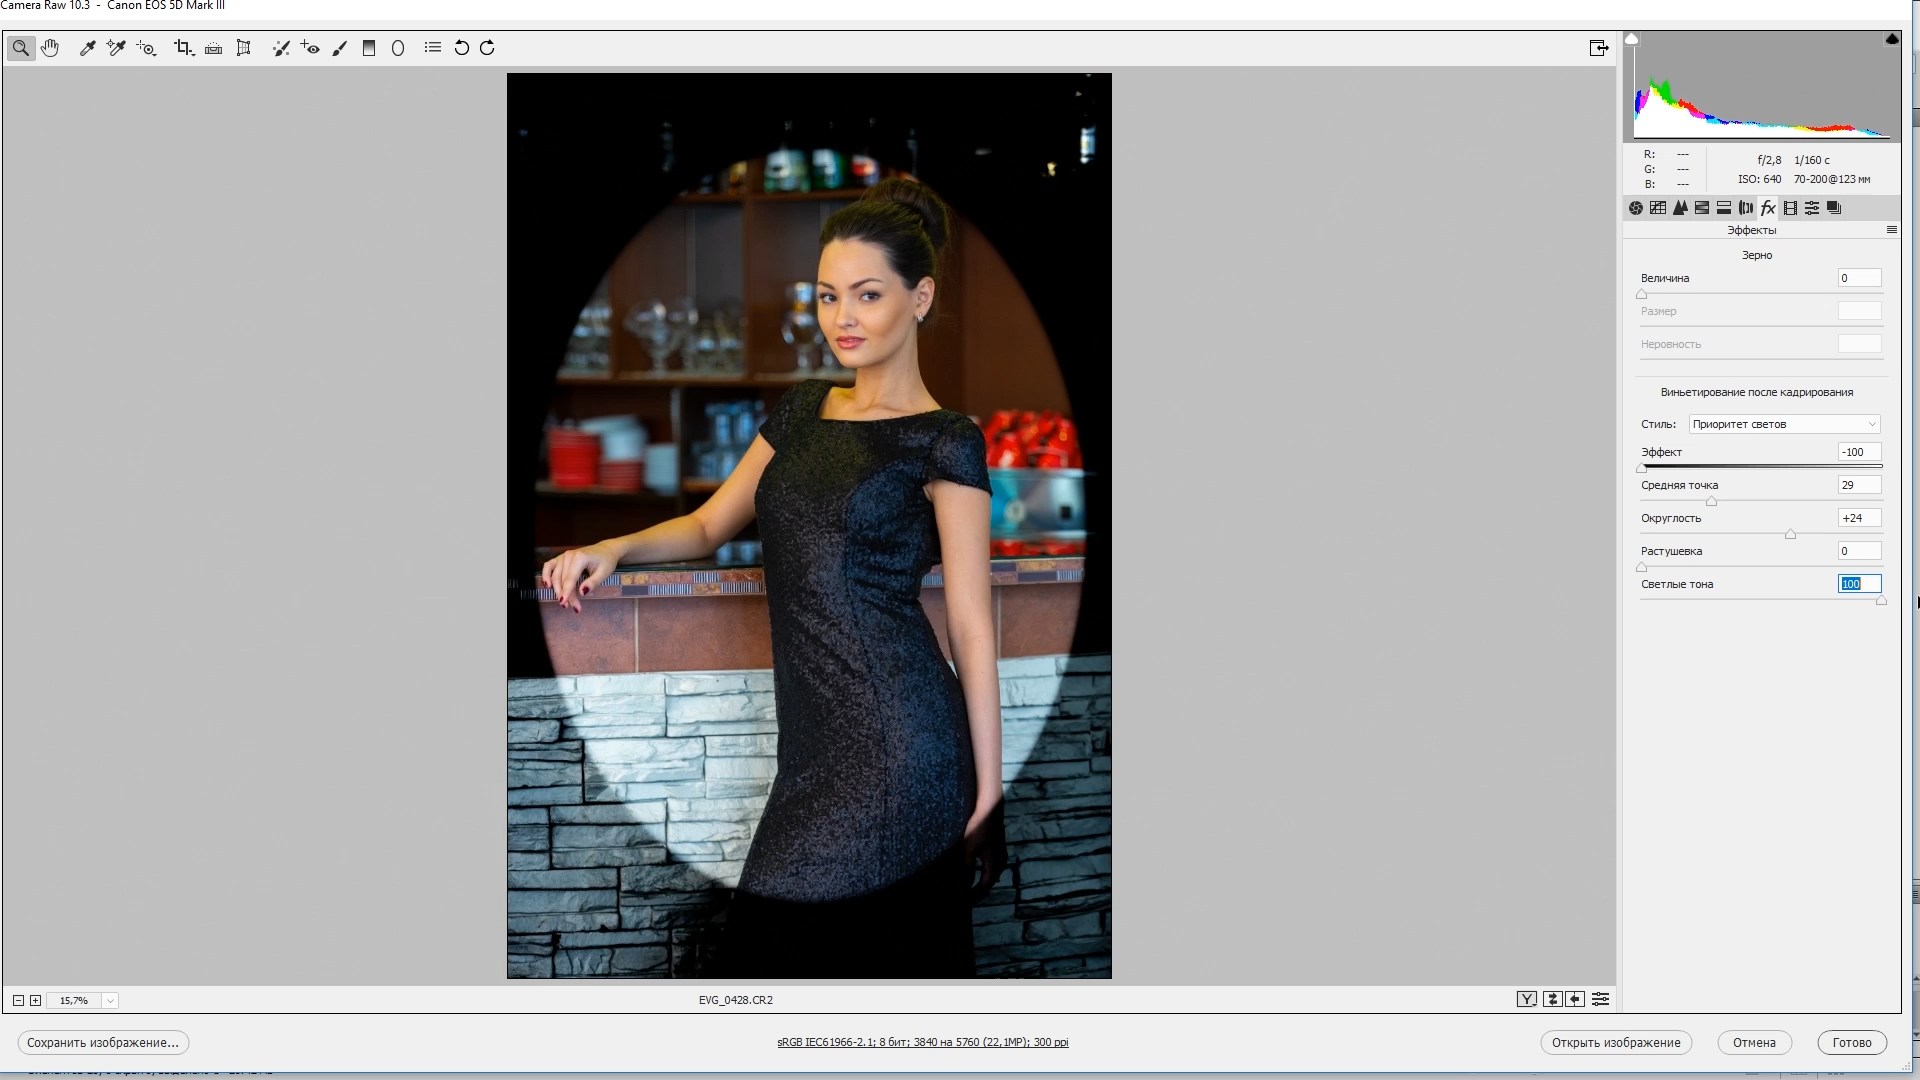Click the Растушевка value field
1920x1080 pixels.
pos(1858,551)
